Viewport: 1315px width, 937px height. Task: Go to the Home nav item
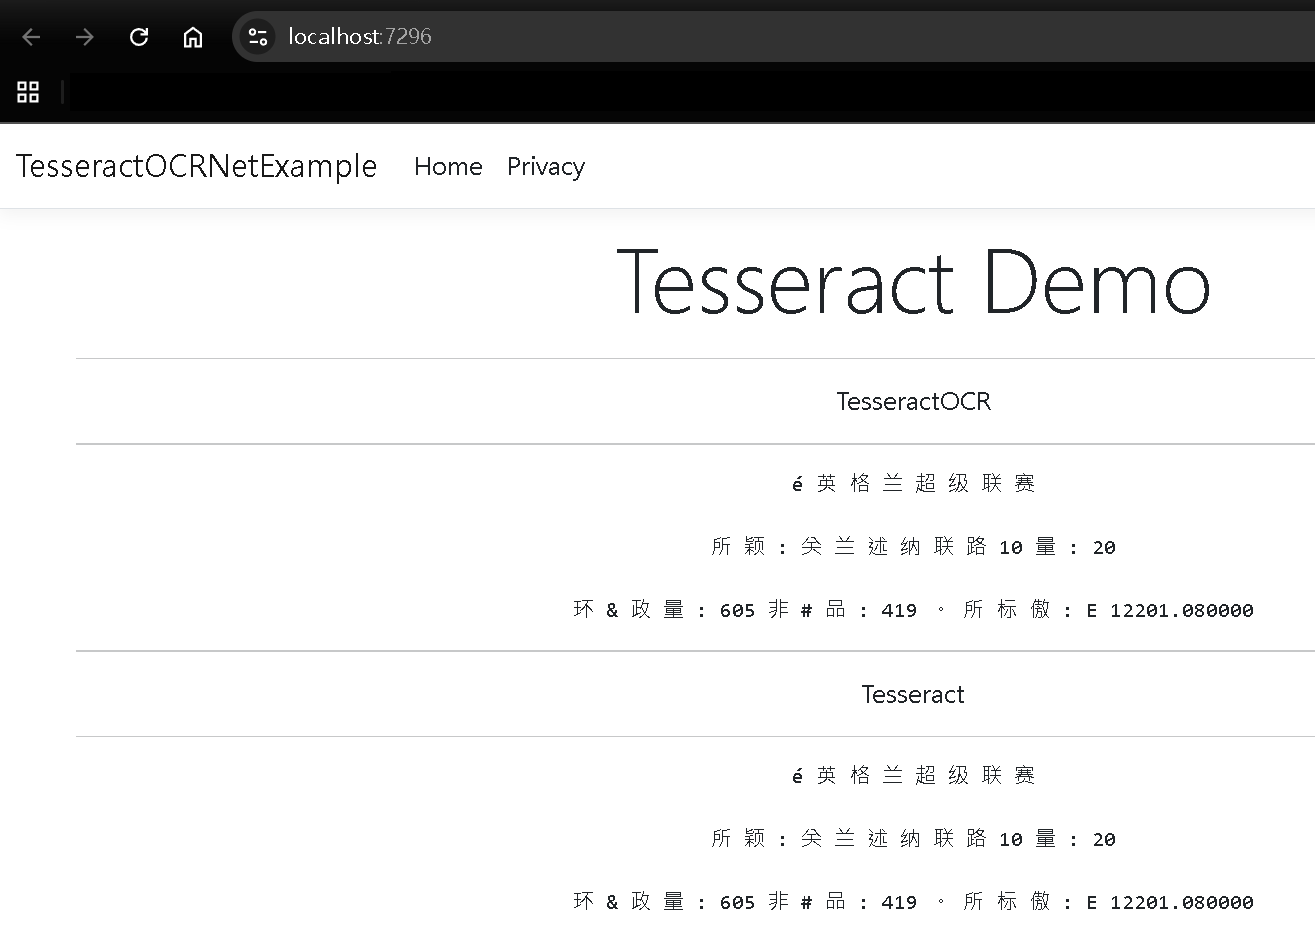coord(448,166)
